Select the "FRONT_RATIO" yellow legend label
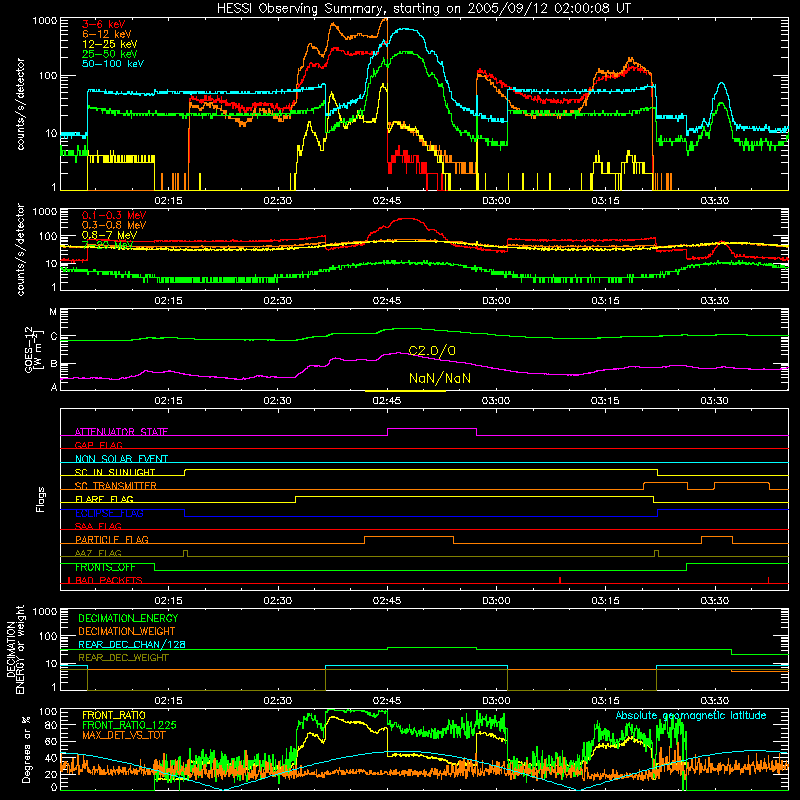The height and width of the screenshot is (800, 800). (x=114, y=715)
